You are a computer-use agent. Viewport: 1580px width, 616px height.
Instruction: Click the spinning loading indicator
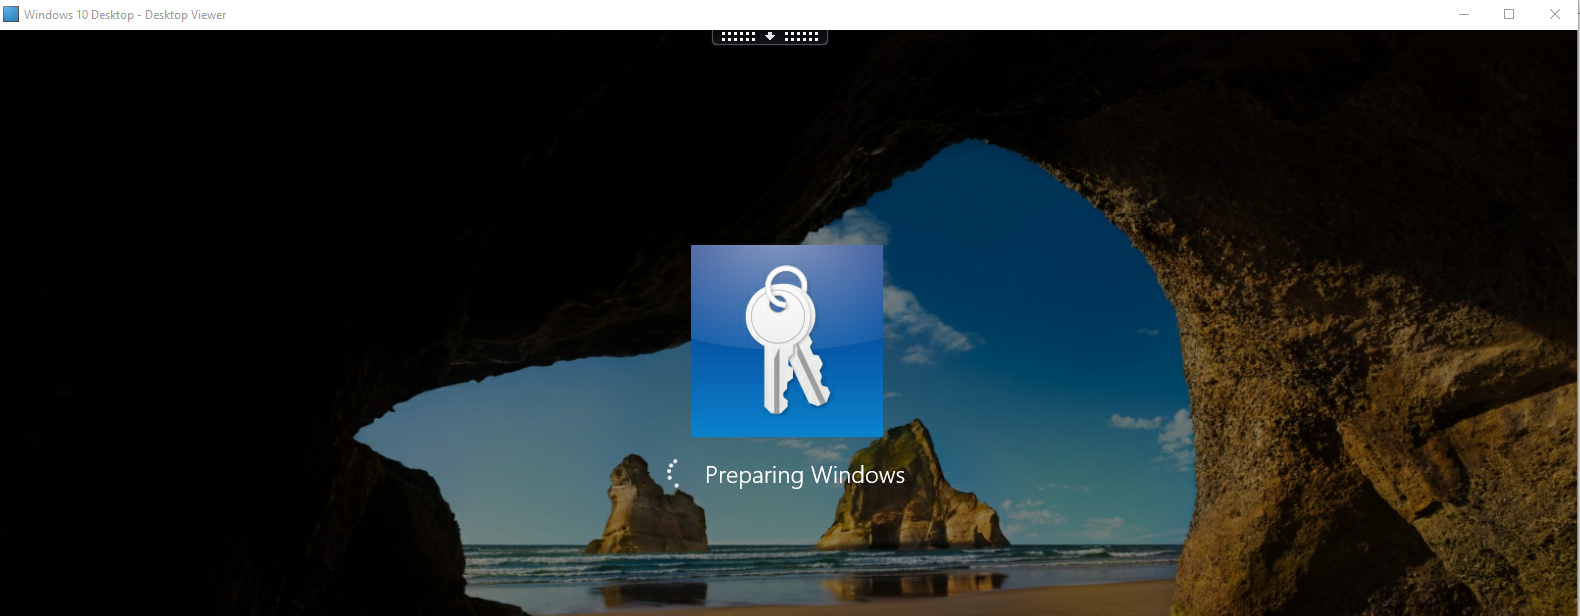coord(674,474)
